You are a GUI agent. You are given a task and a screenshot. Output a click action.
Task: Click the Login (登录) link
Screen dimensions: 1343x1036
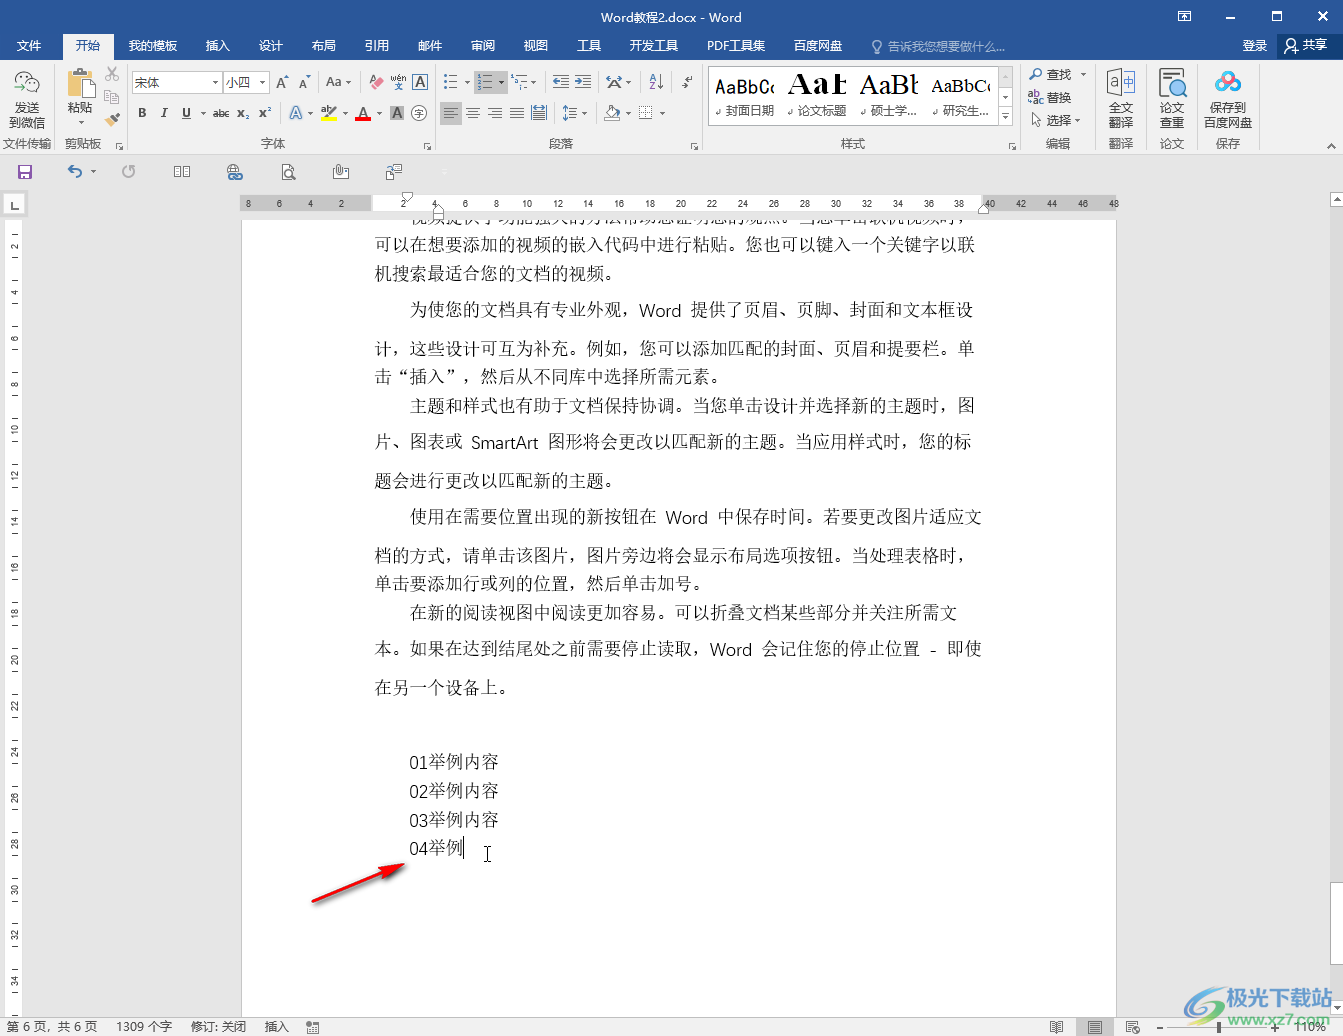point(1254,46)
